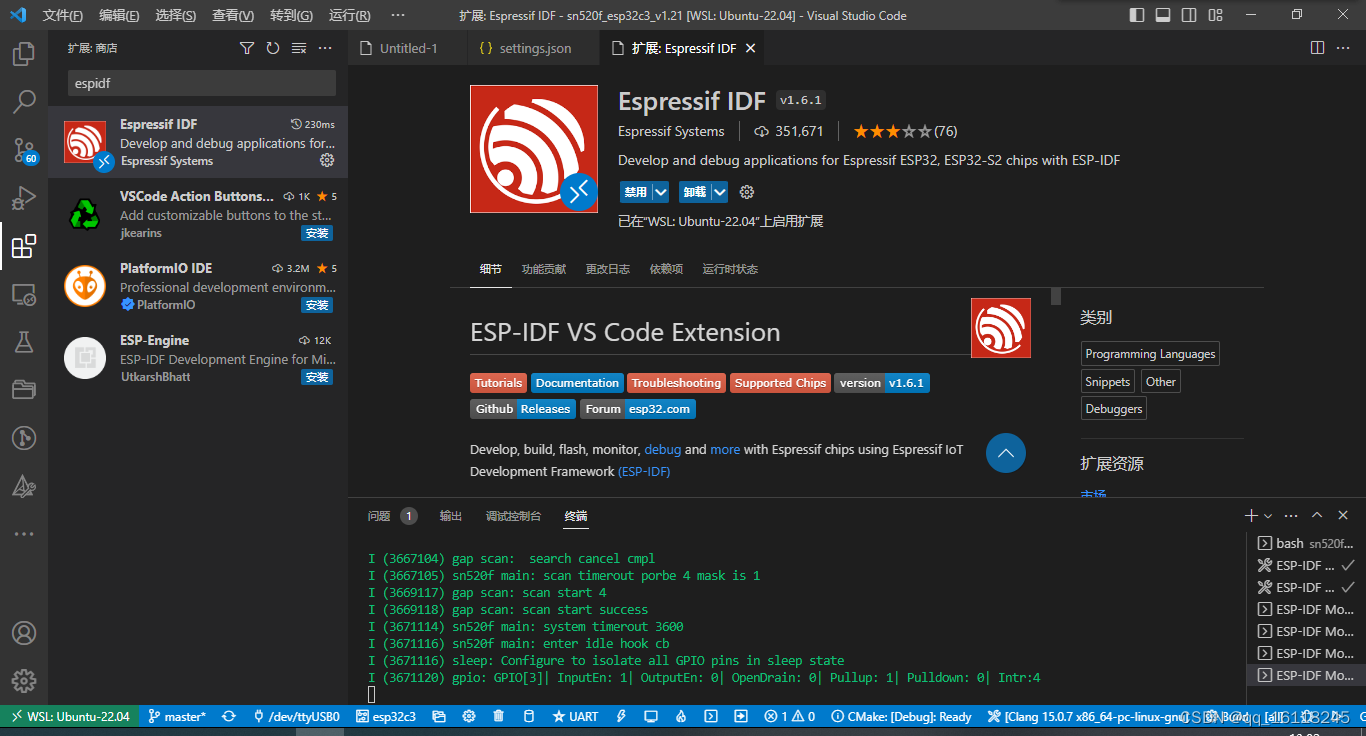Click ESP-IDF build flash monitor flame icon
1366x736 pixels.
click(681, 716)
